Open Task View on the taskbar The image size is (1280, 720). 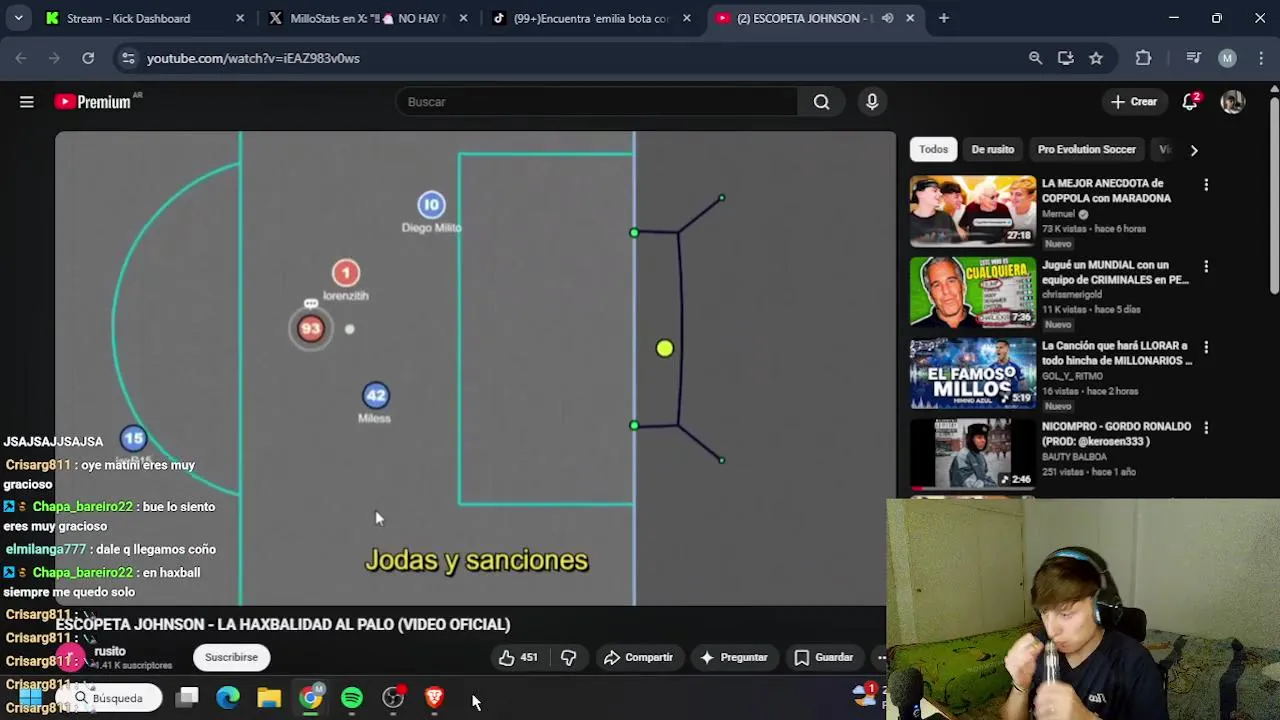(187, 698)
